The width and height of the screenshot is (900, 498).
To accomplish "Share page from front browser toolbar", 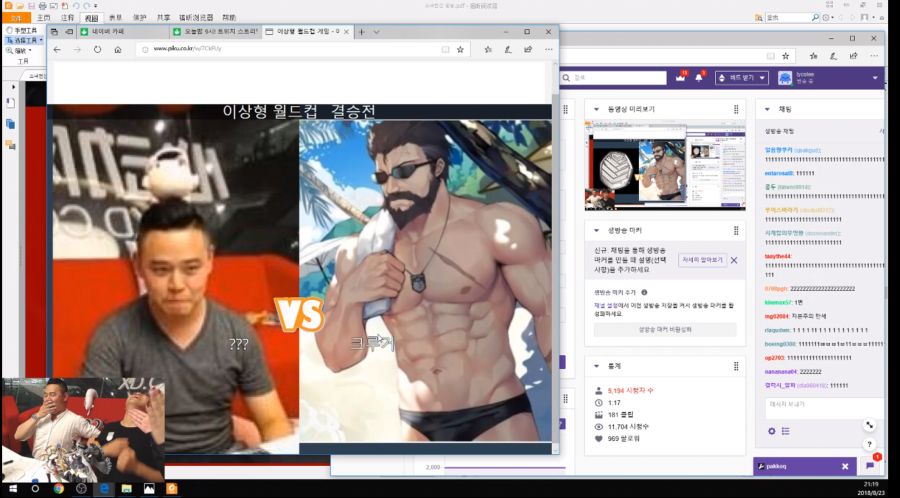I will [x=529, y=50].
